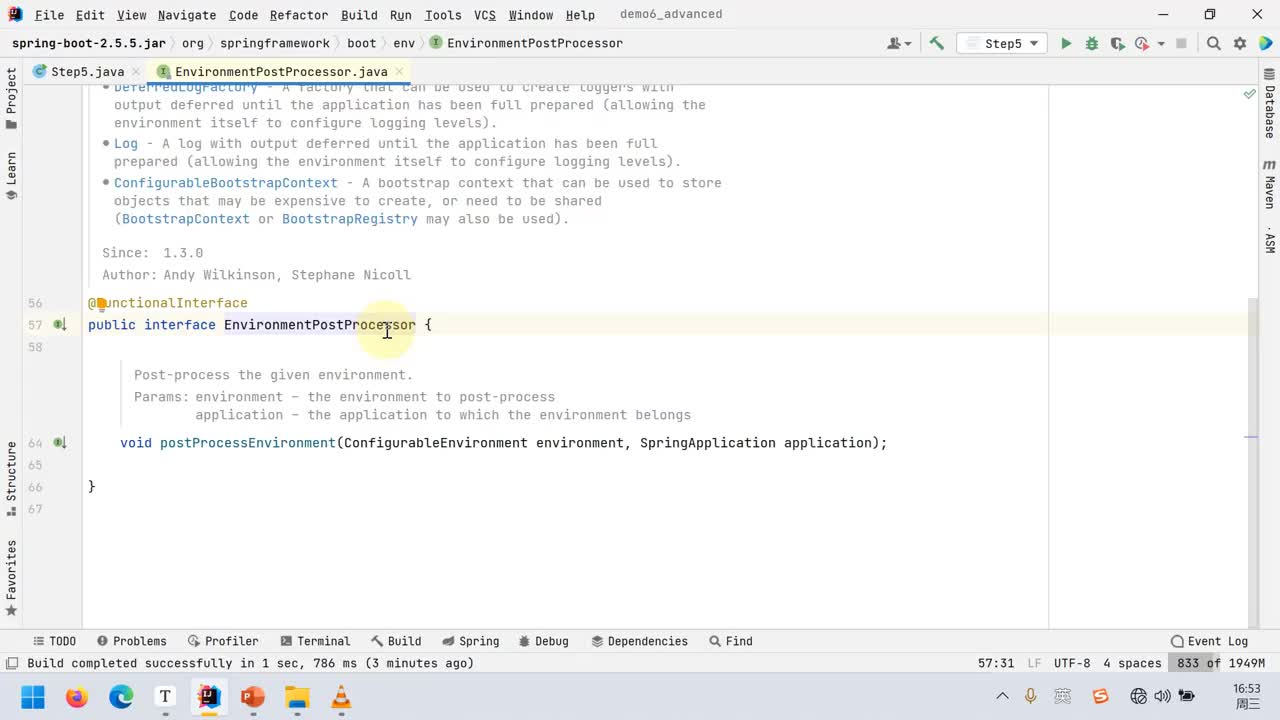
Task: Open the Maven side panel
Action: (1269, 184)
